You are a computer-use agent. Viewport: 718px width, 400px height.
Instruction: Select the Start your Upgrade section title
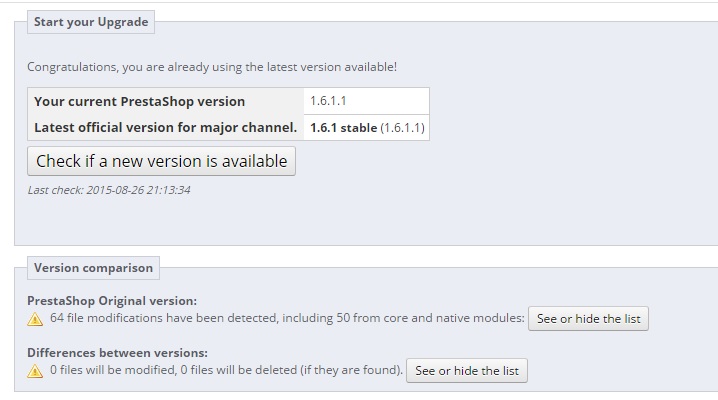[91, 22]
